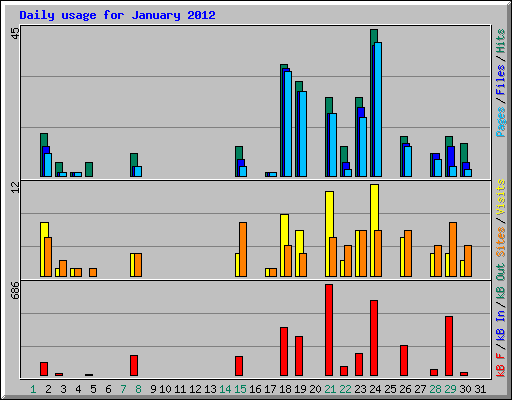The width and height of the screenshot is (512, 400).
Task: Click the green hits bar for day 5
Action: pyautogui.click(x=89, y=169)
